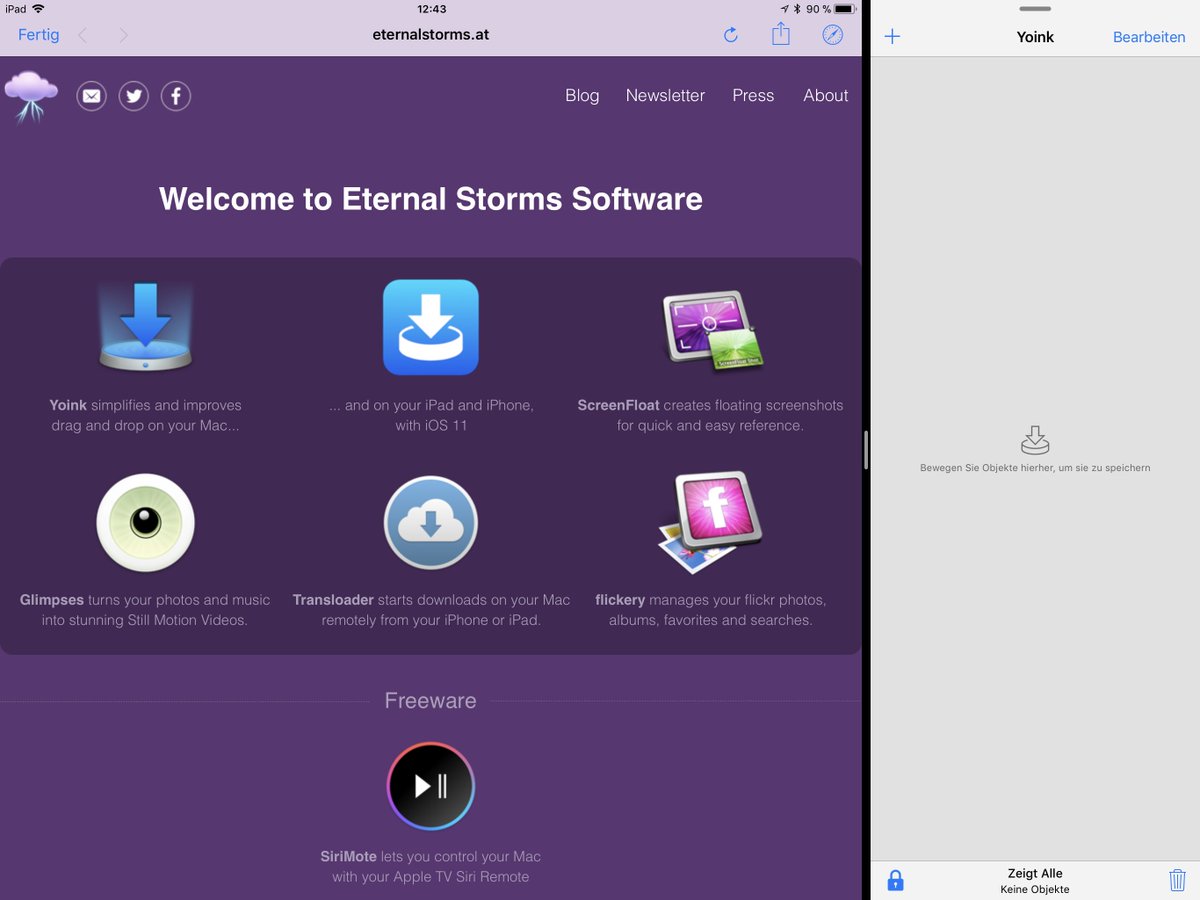Open the Newsletter menu item
Image resolution: width=1200 pixels, height=900 pixels.
coord(665,95)
